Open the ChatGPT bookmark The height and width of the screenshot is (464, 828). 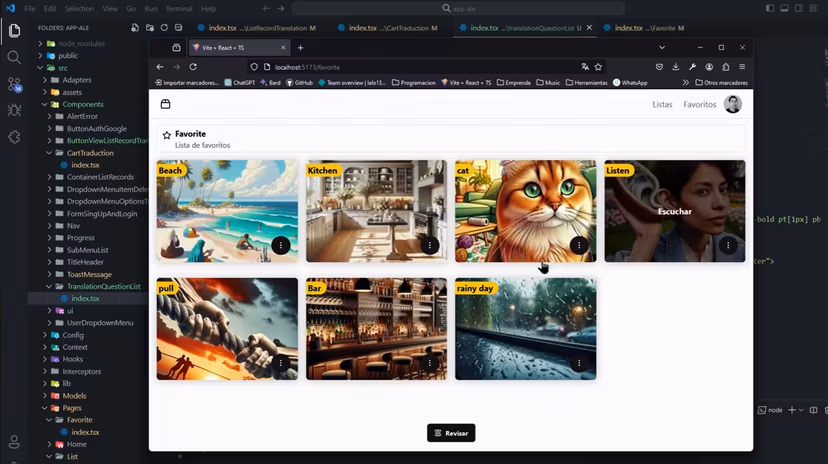click(240, 82)
